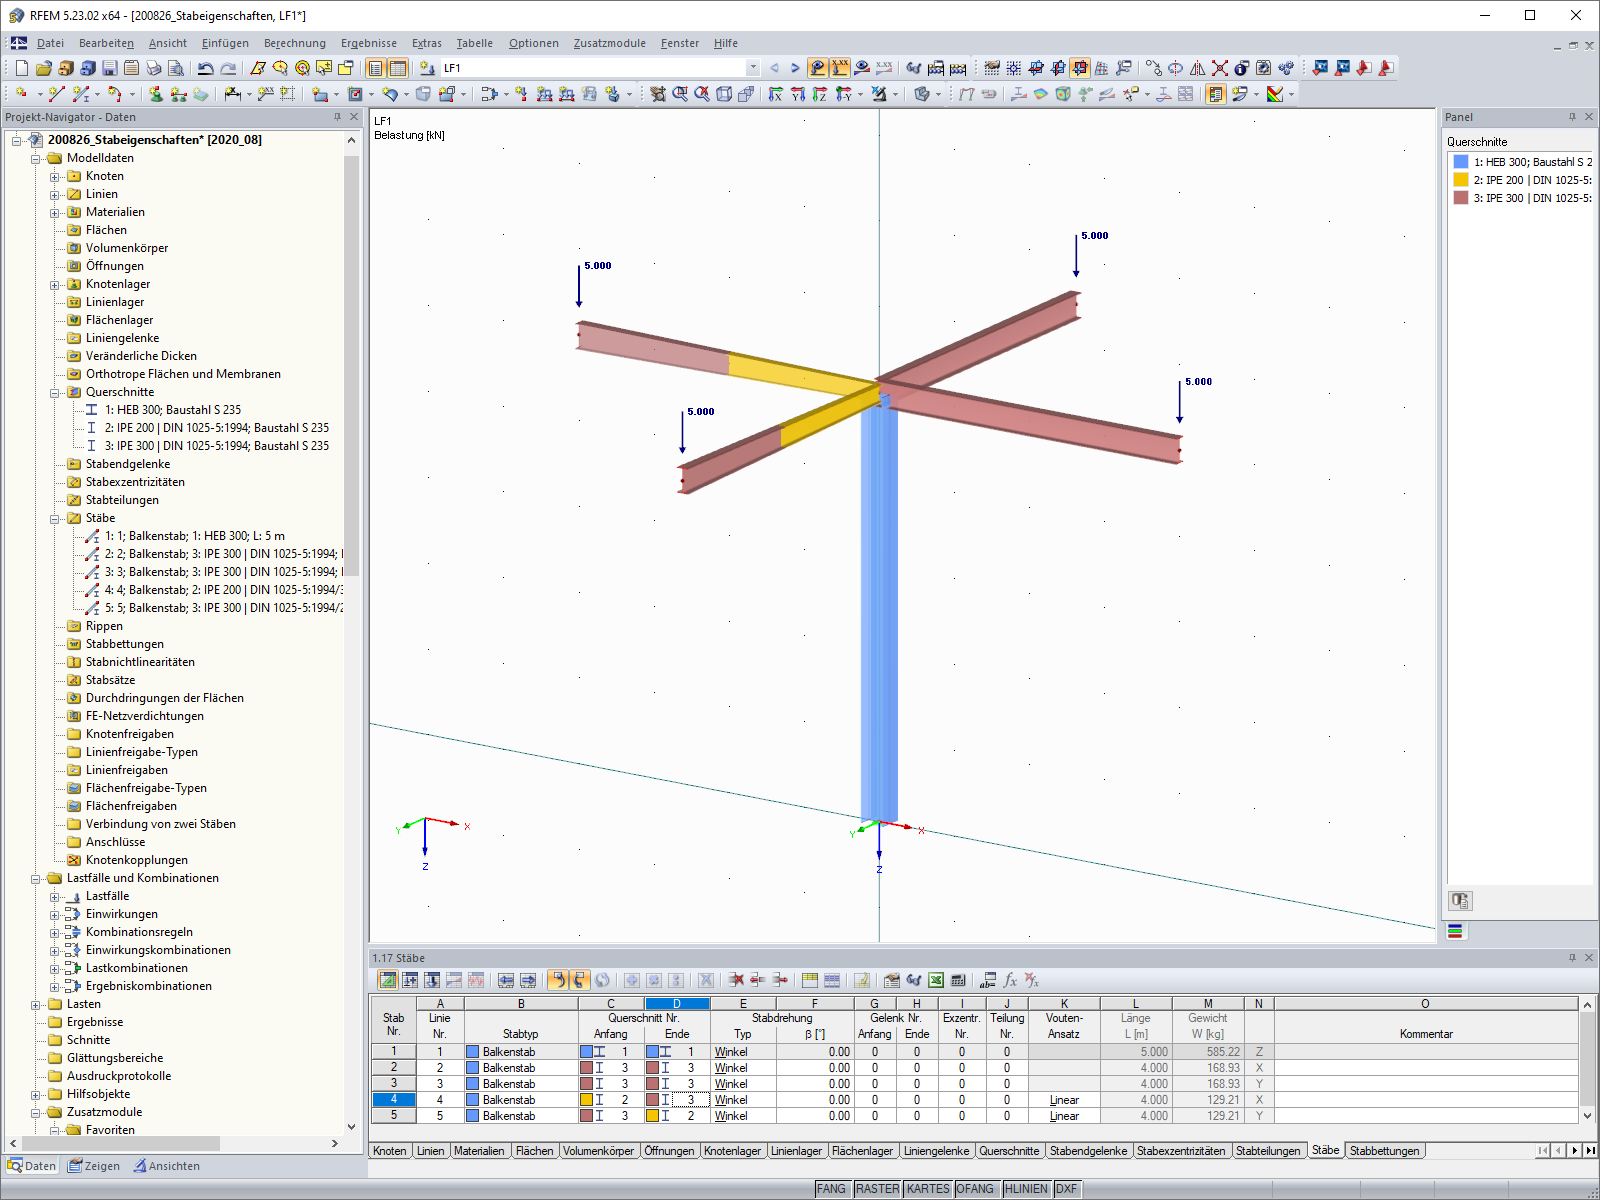1600x1200 pixels.
Task: Expand the Einwirkungskombinationen tree node
Action: pos(55,950)
